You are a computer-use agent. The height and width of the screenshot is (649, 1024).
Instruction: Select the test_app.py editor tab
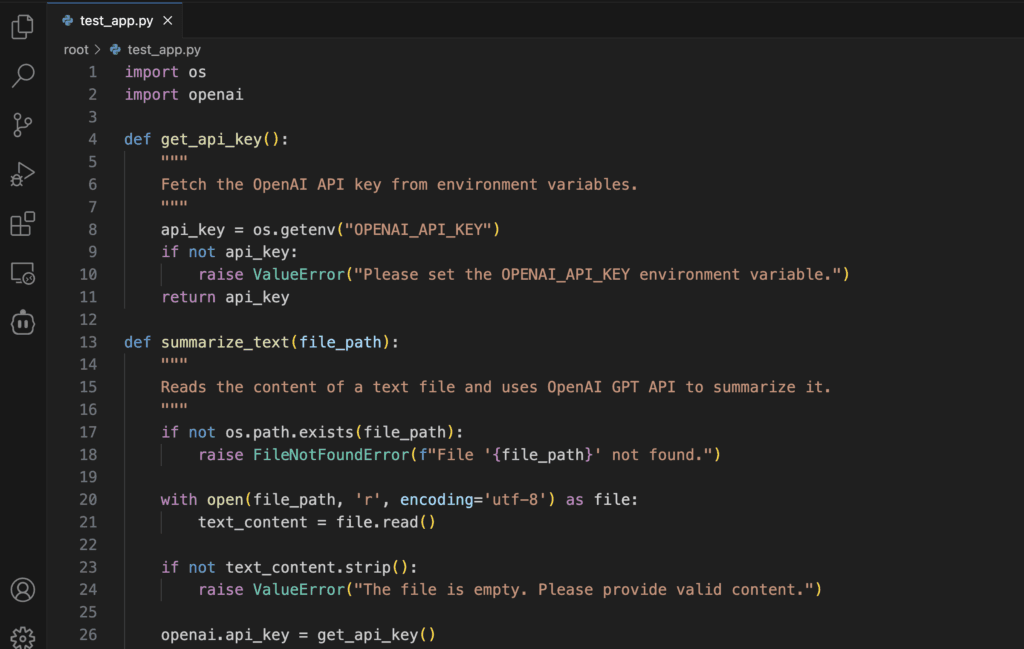click(115, 21)
